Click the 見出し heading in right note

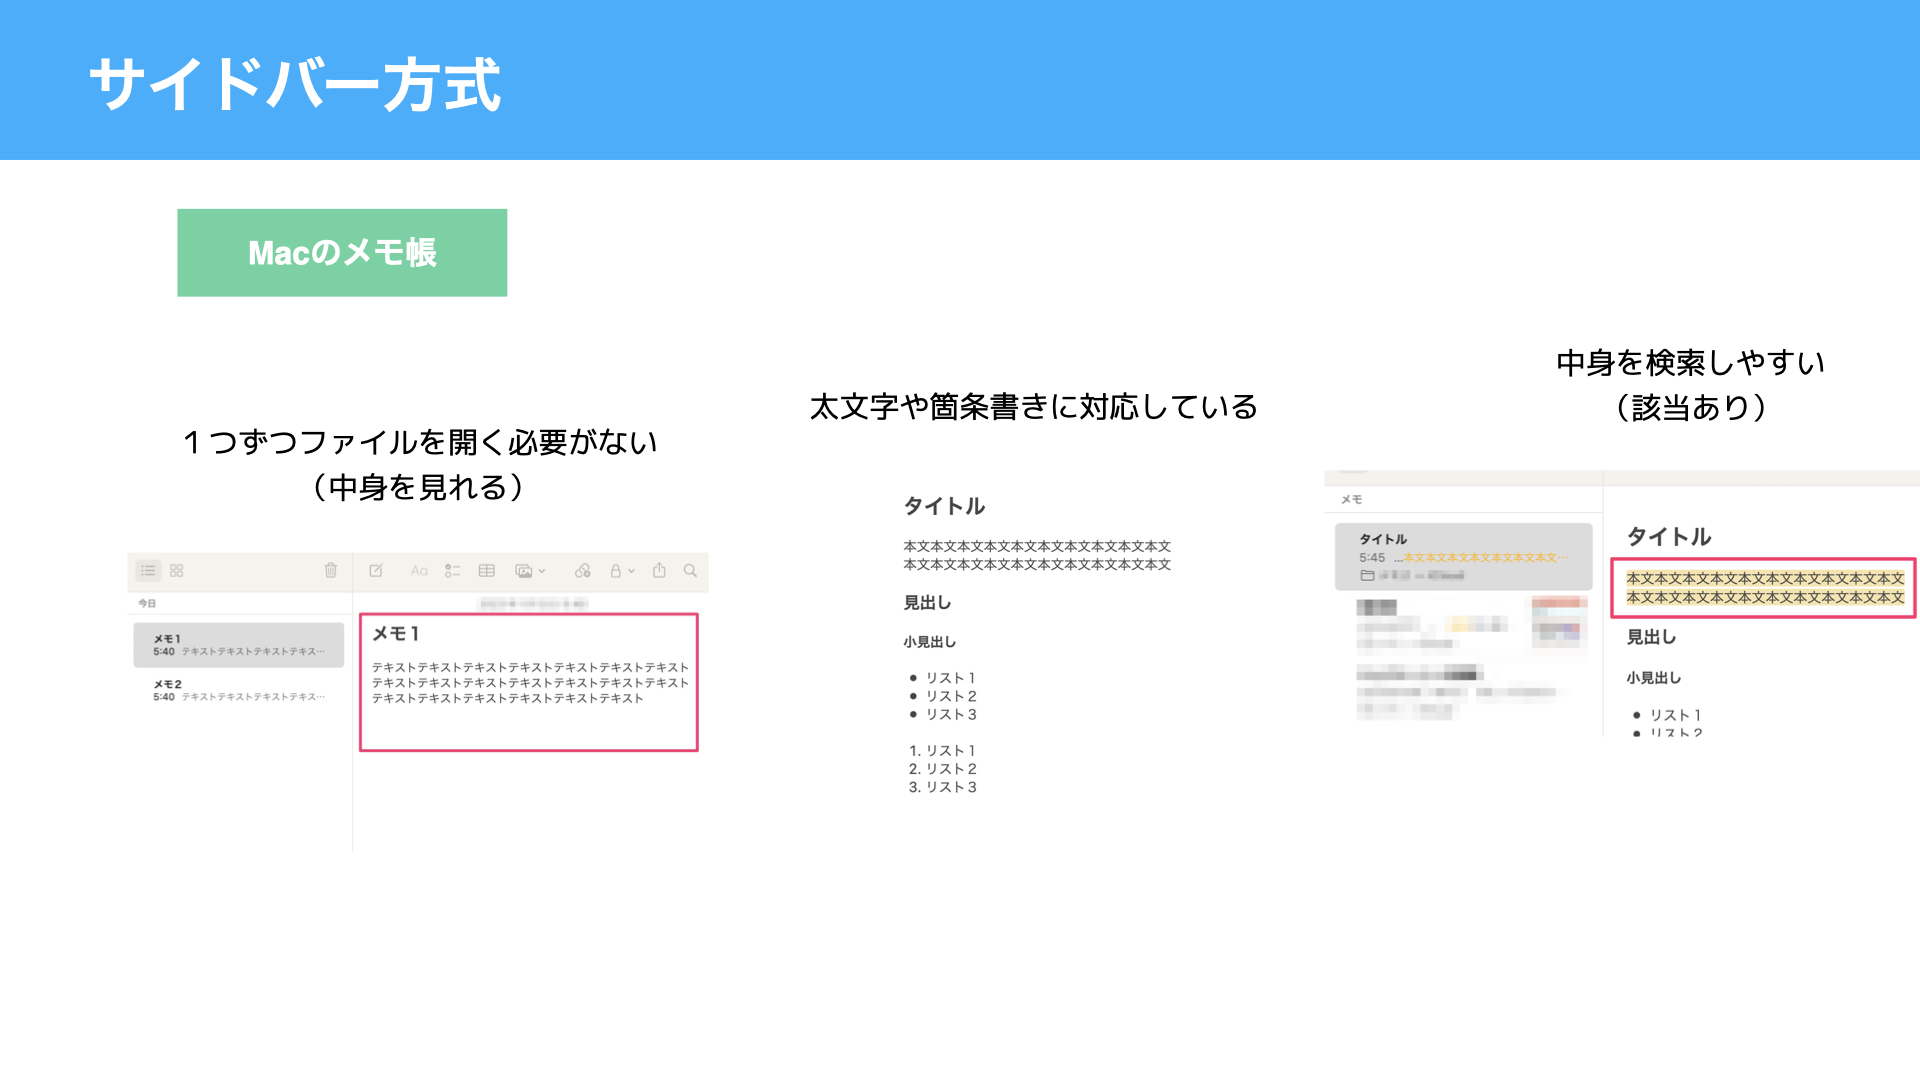[1651, 637]
